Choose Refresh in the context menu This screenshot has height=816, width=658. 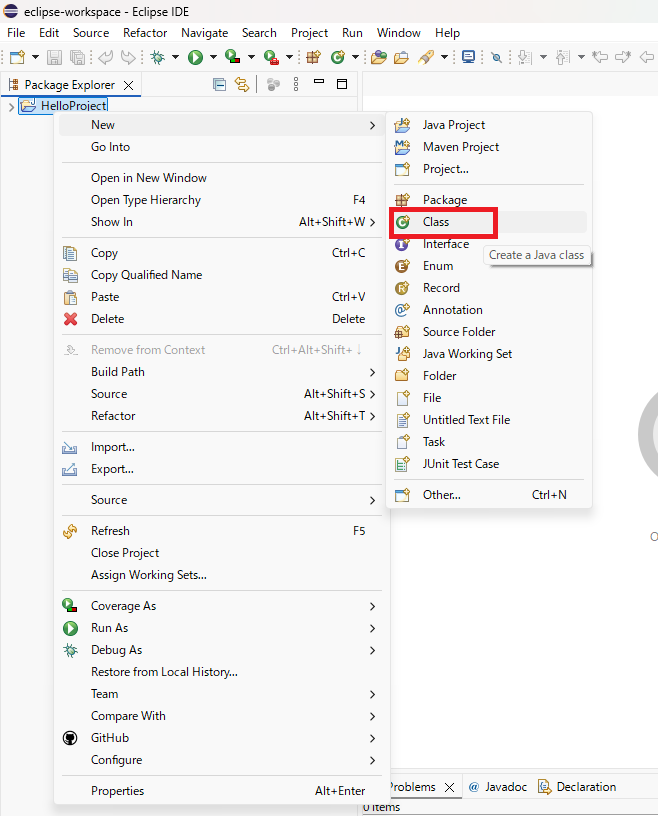coord(222,531)
